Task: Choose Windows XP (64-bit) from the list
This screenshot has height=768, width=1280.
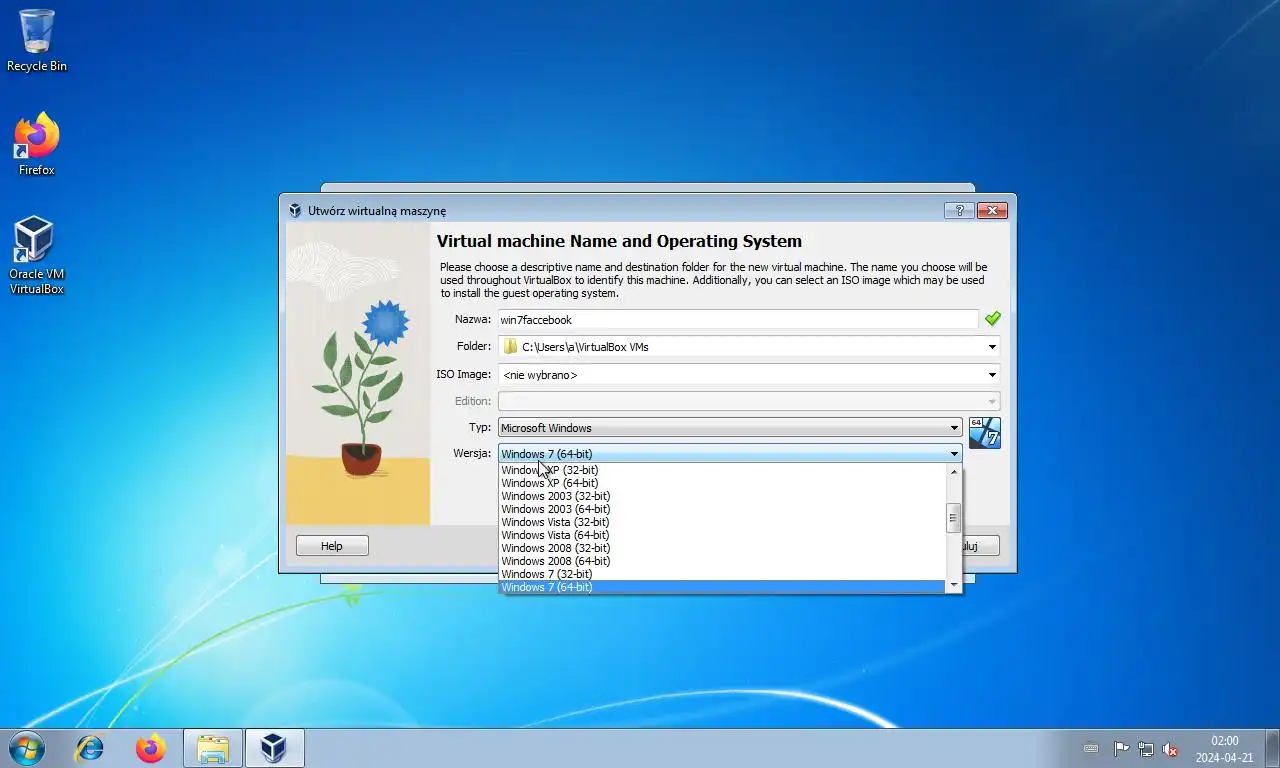Action: coord(722,483)
